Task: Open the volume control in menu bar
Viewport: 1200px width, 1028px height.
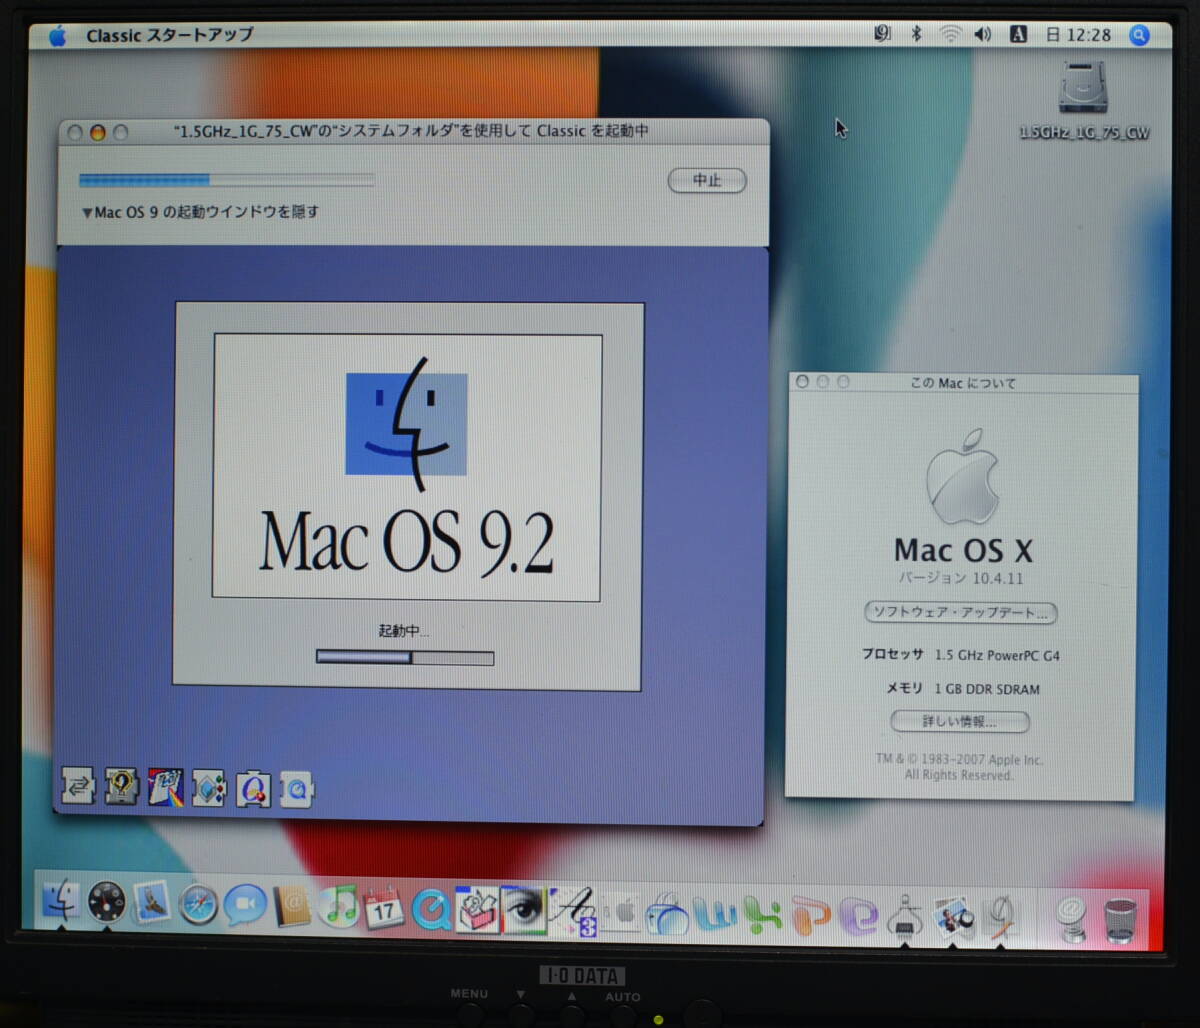Action: (983, 34)
